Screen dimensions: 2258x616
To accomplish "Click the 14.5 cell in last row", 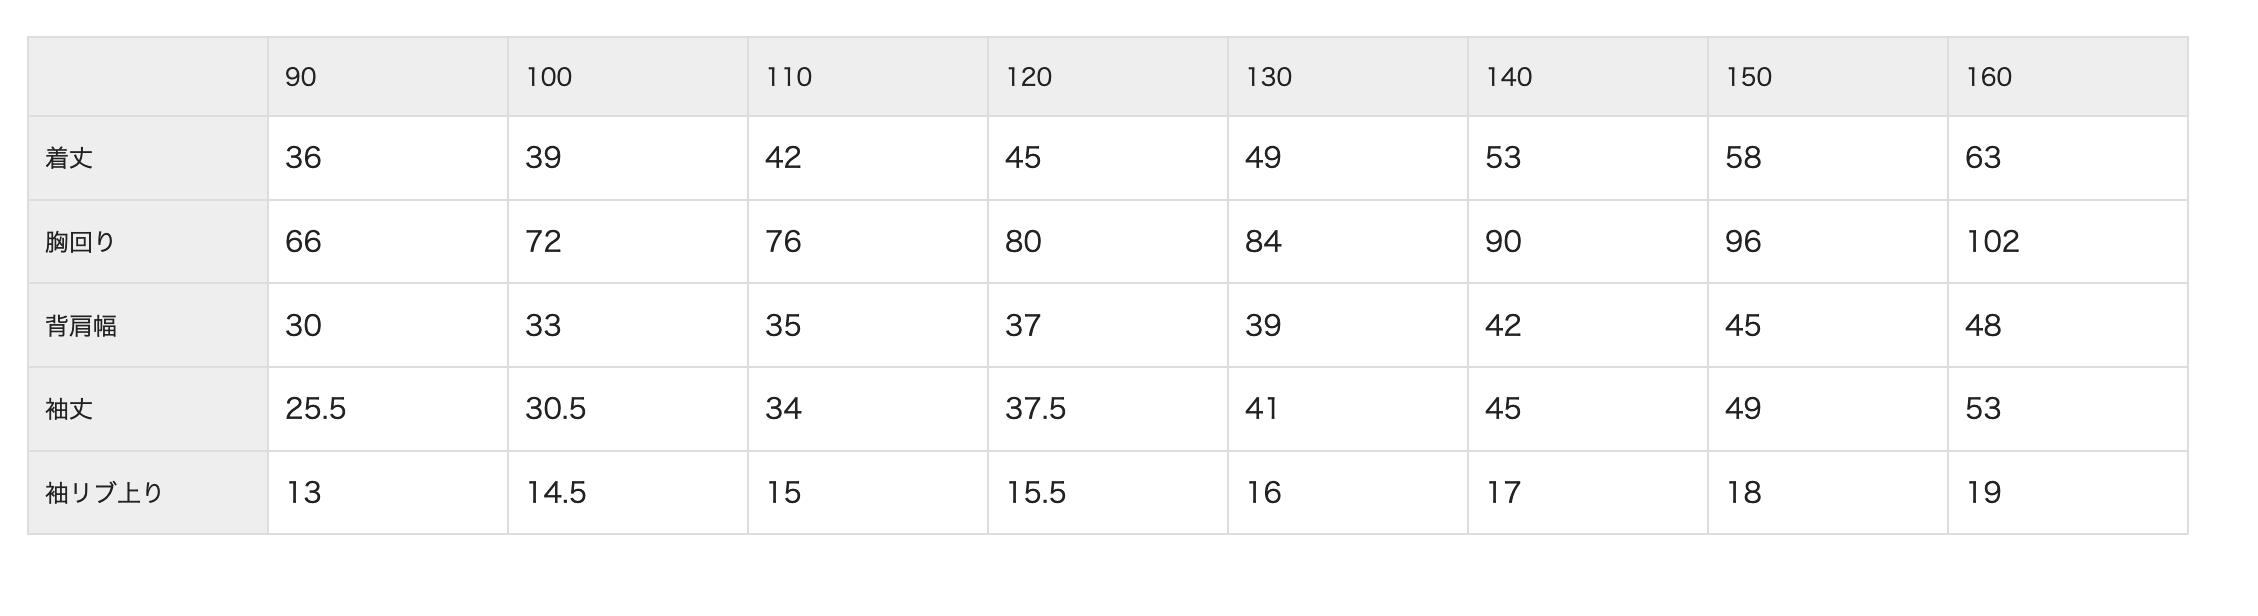I will (x=628, y=493).
